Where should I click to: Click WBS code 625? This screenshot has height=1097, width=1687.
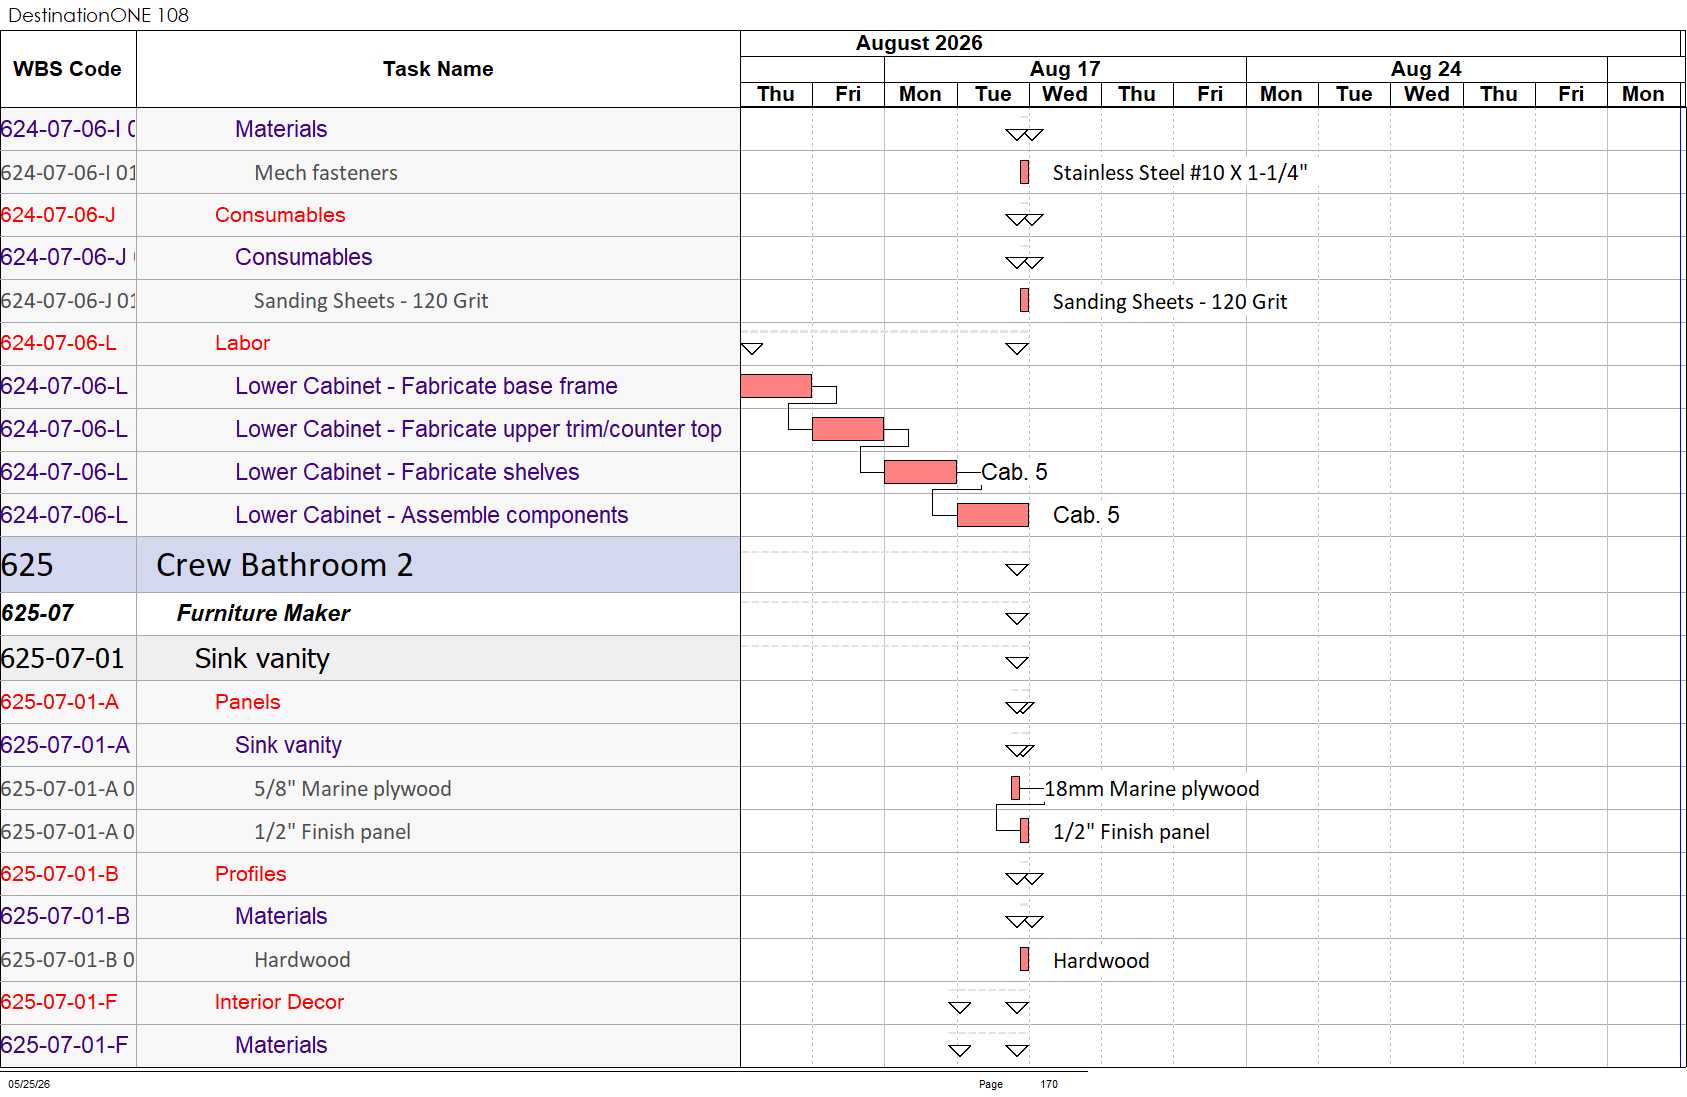click(27, 565)
